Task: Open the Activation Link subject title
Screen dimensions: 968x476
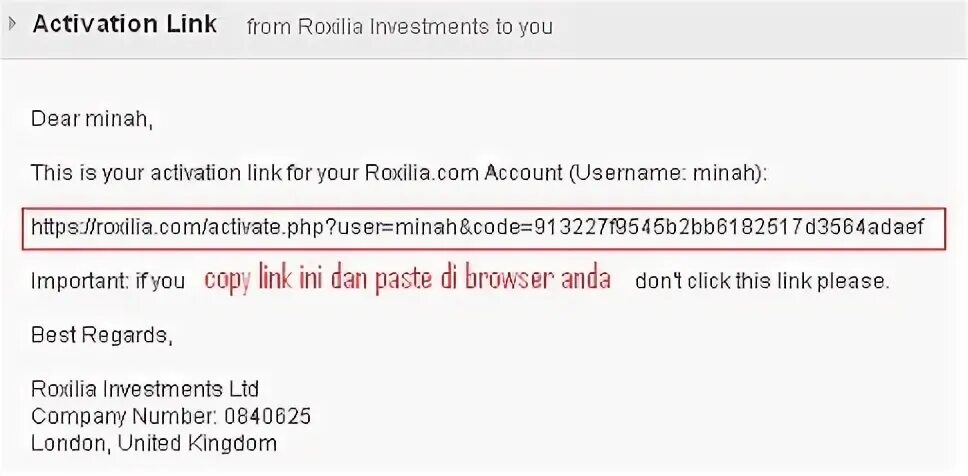Action: point(125,24)
